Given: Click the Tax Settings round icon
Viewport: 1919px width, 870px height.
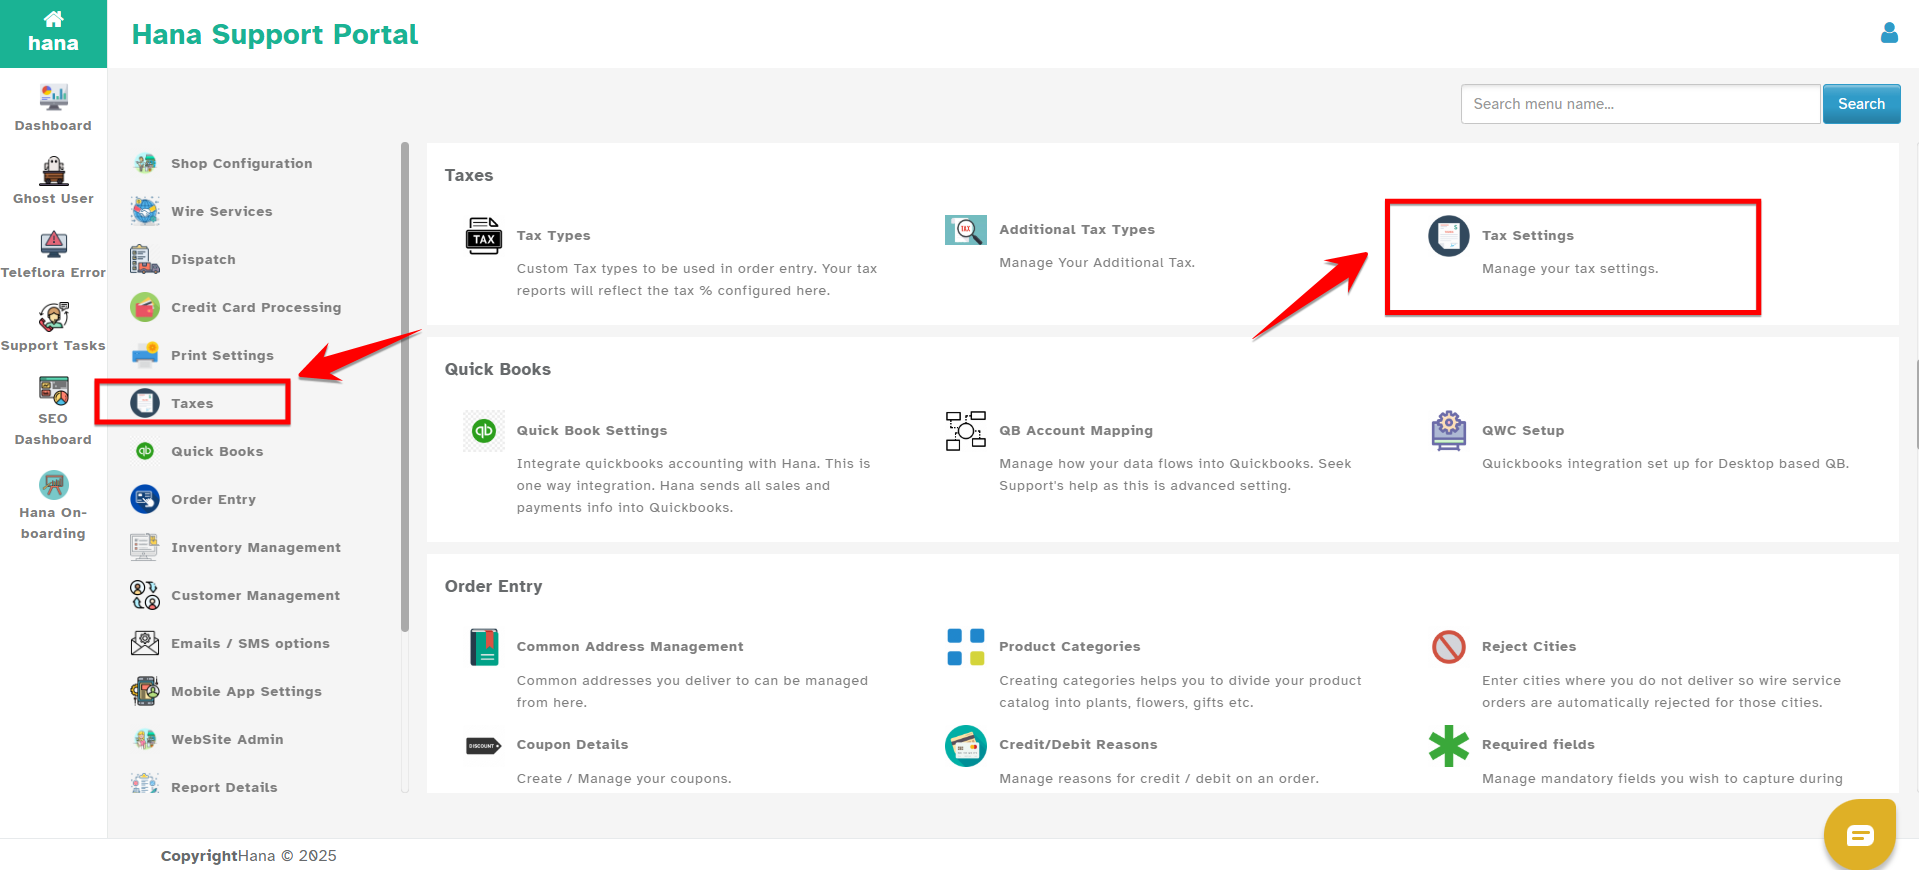Looking at the screenshot, I should [x=1449, y=236].
